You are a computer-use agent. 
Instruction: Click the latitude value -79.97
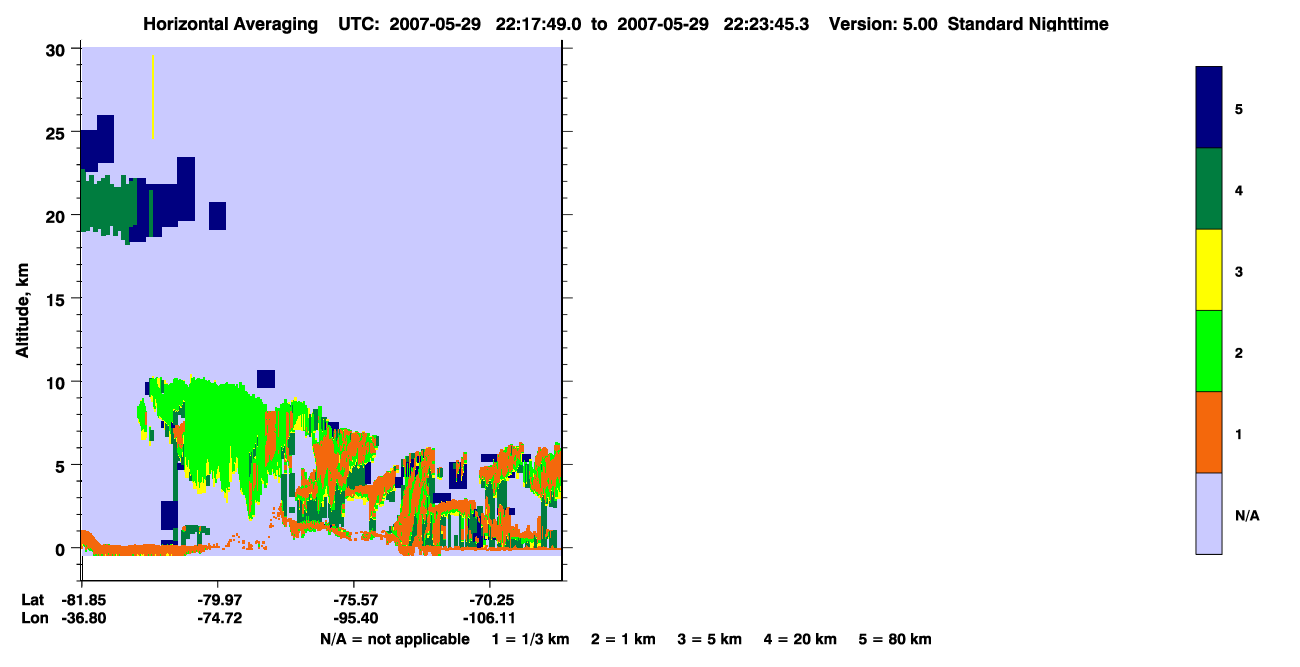pyautogui.click(x=218, y=600)
